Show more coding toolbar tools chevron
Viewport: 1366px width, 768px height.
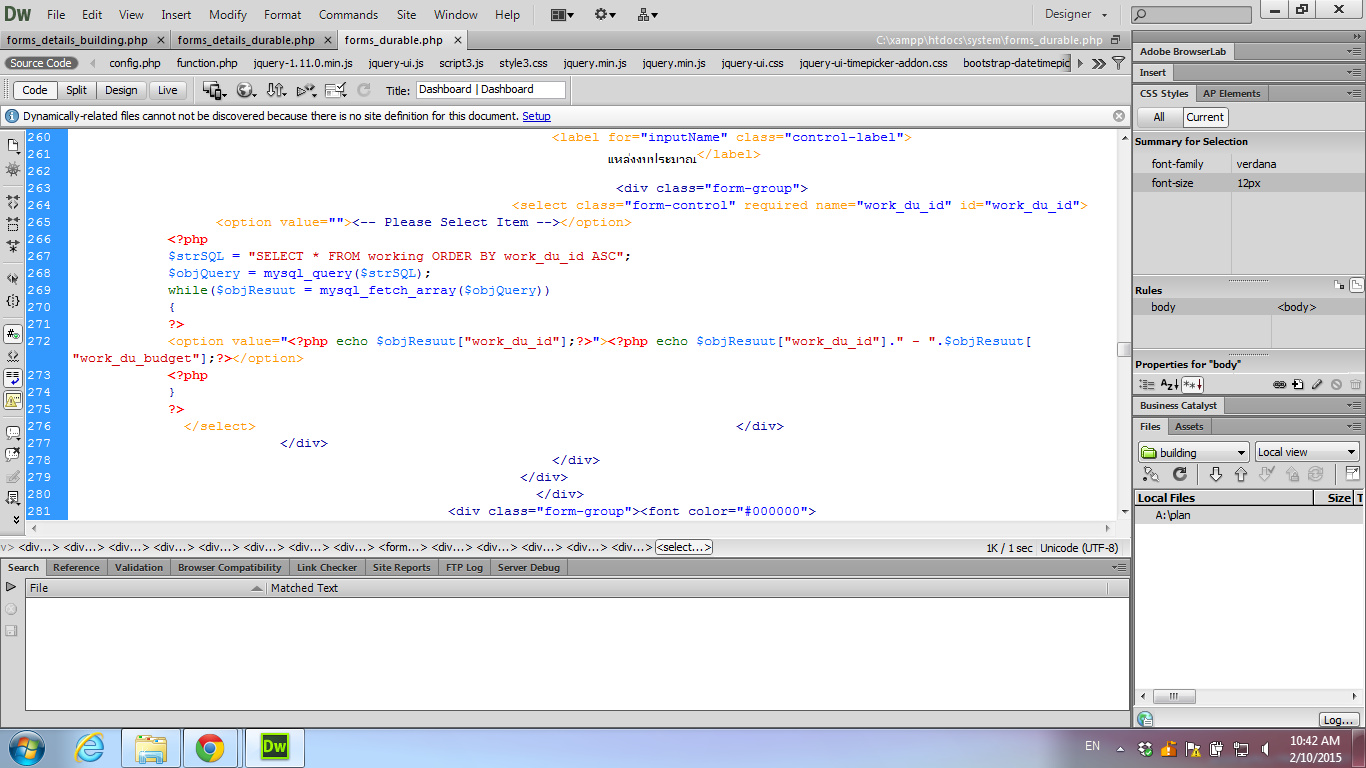15,520
